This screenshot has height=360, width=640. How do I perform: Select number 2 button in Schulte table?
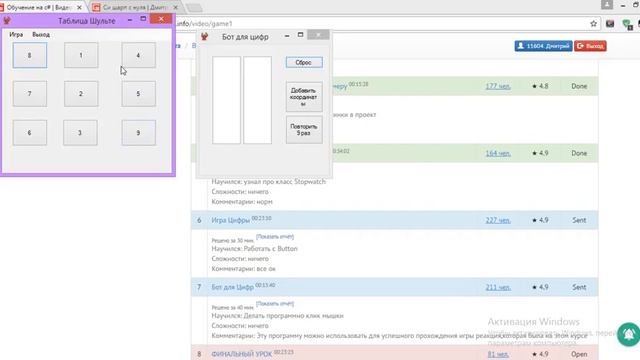pyautogui.click(x=81, y=93)
